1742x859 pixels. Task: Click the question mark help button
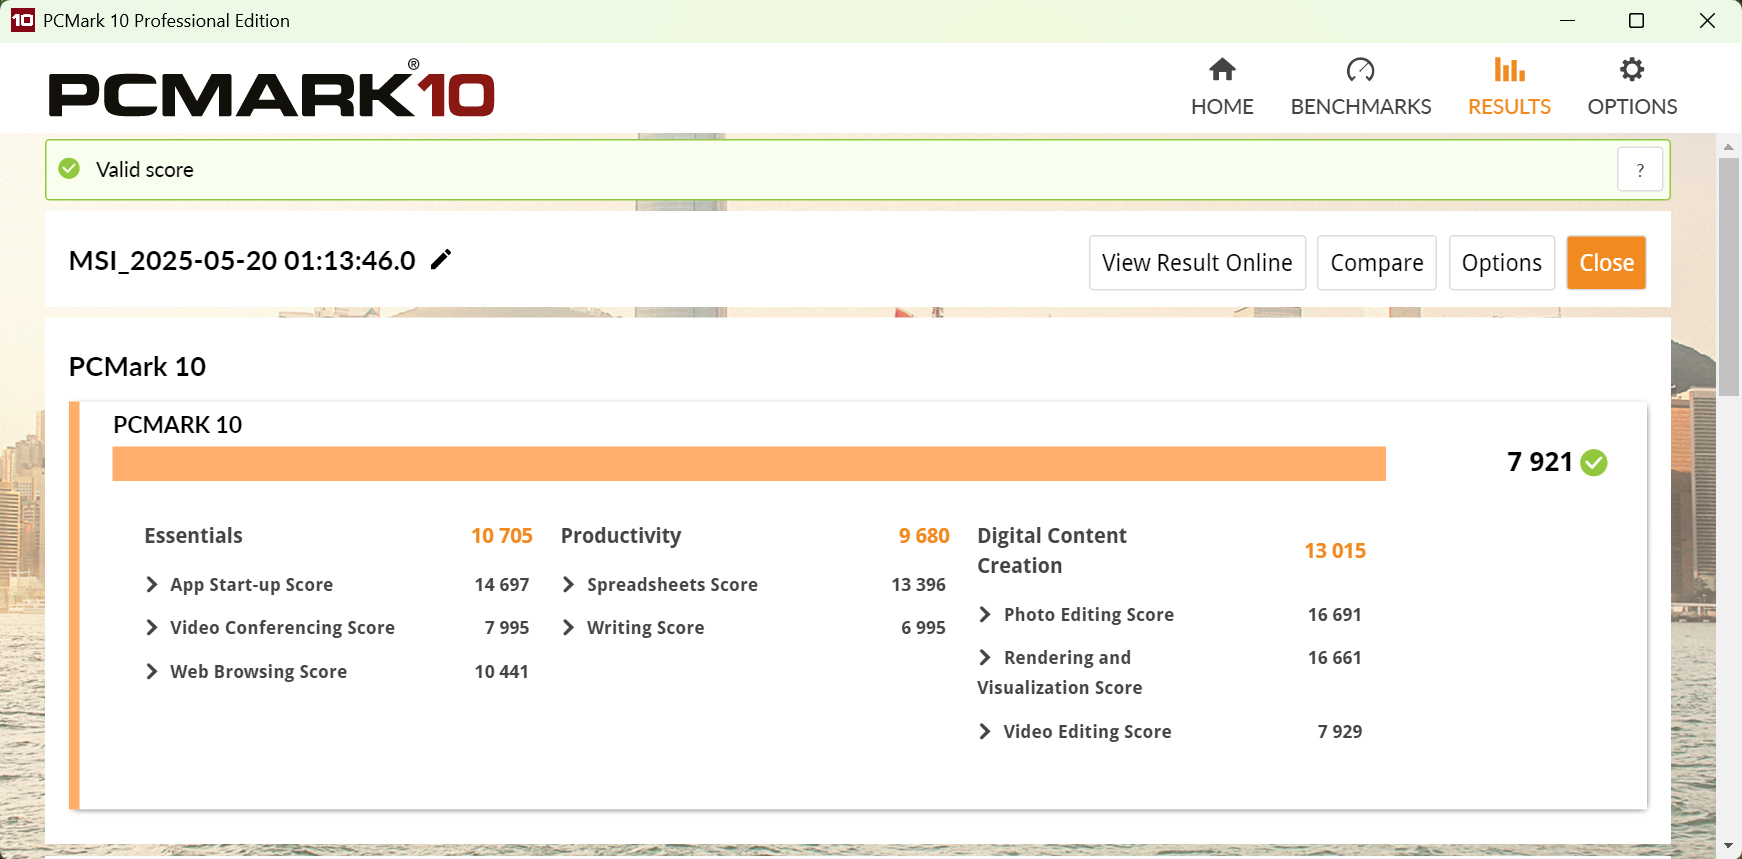(1640, 170)
